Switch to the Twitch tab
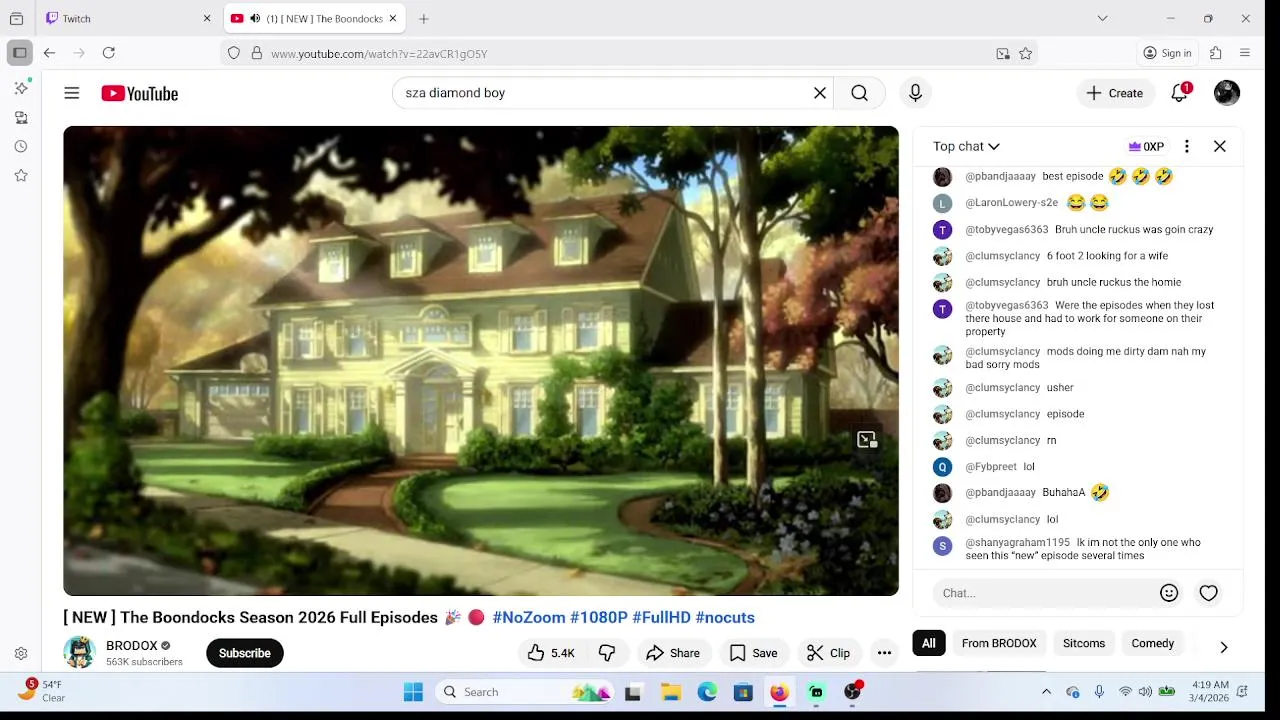 point(128,18)
